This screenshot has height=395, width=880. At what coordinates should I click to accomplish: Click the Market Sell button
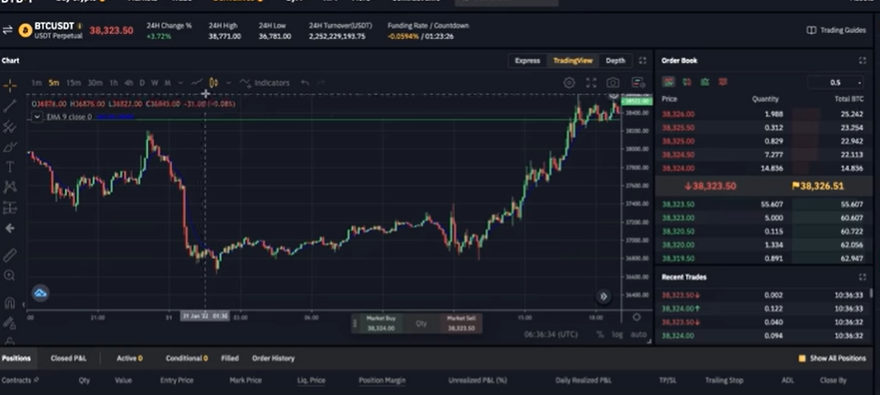(x=461, y=323)
